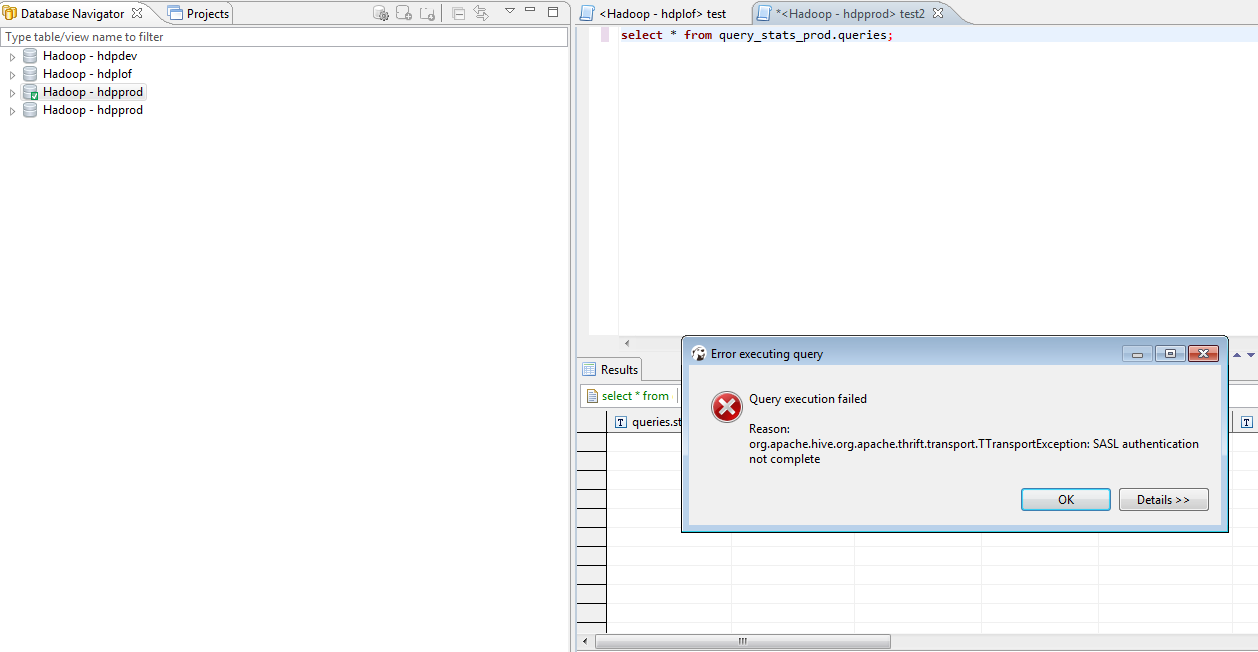Open the new database connection wizard
This screenshot has height=652, width=1258.
click(380, 12)
